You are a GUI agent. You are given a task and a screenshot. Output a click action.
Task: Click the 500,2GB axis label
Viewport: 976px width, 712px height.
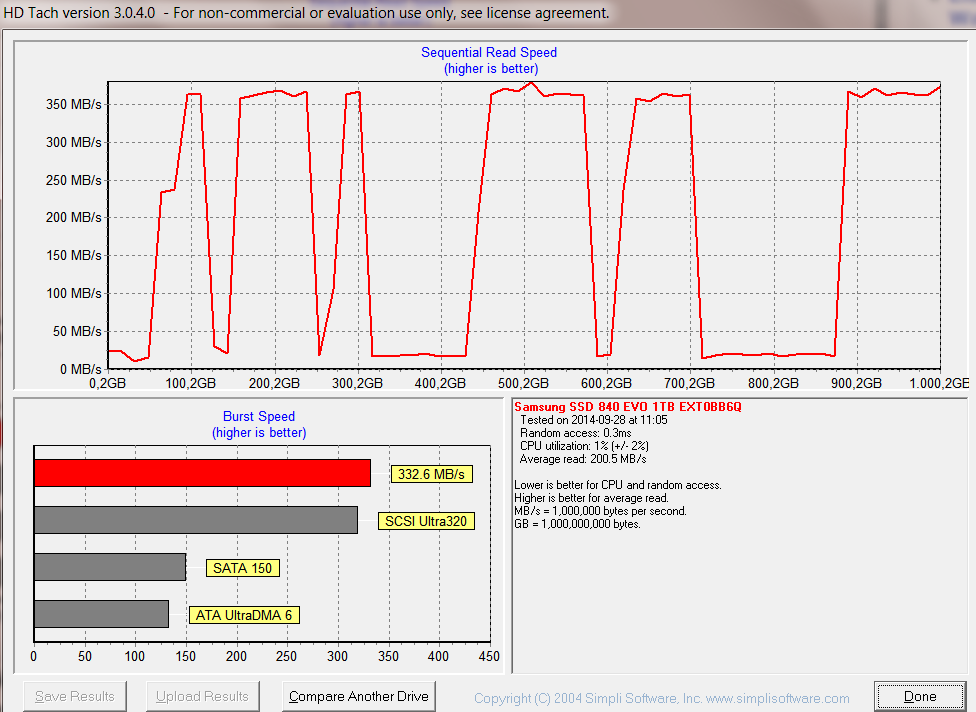tap(523, 383)
